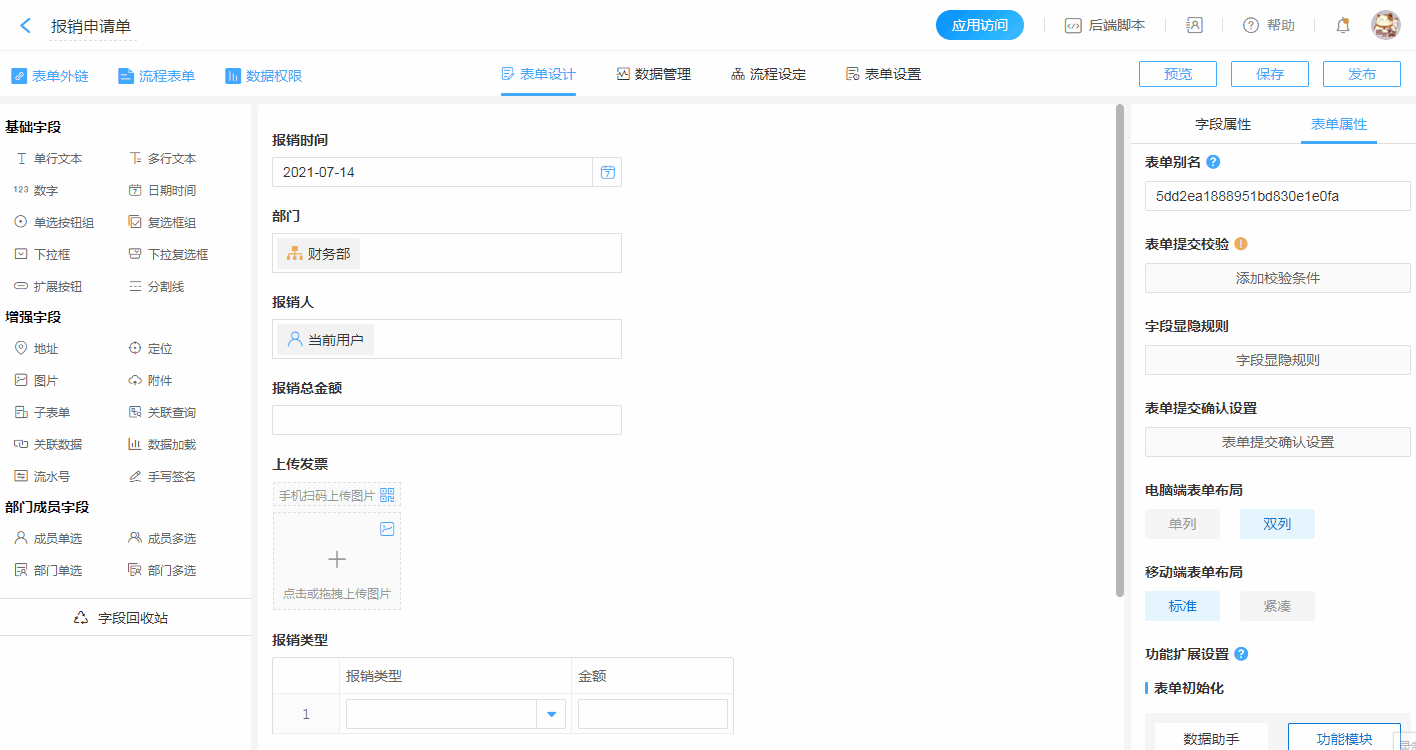Choose 紧凑 mobile form layout
This screenshot has width=1416, height=750.
1276,606
